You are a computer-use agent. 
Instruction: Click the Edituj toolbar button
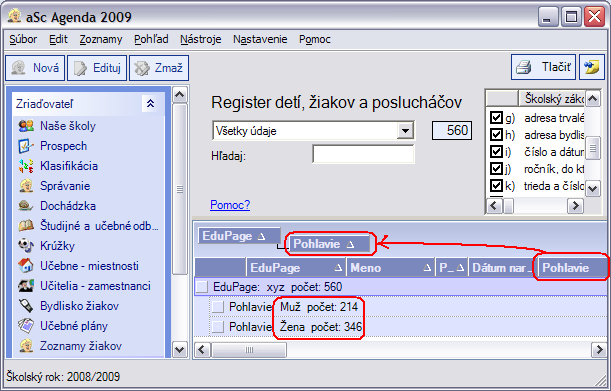tap(97, 68)
